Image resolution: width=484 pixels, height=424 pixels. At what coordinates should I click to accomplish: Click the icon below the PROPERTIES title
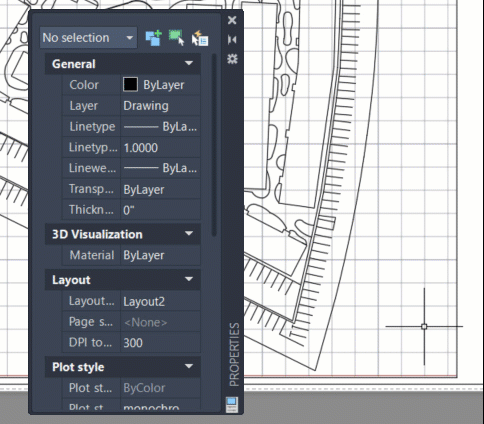[232, 404]
